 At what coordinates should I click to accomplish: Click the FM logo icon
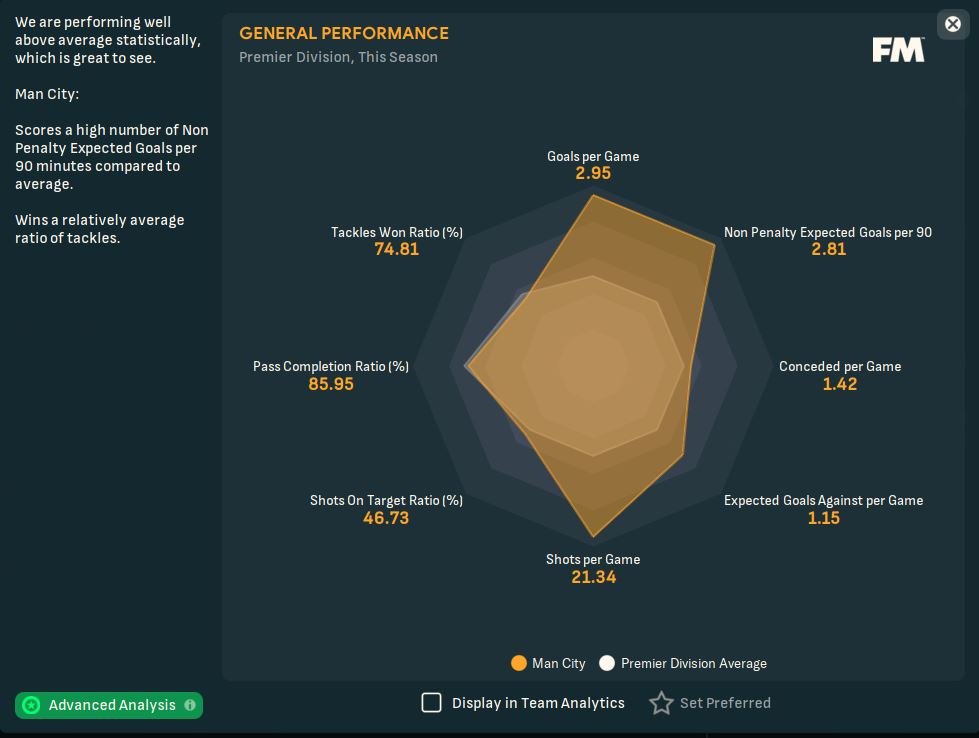pos(898,51)
